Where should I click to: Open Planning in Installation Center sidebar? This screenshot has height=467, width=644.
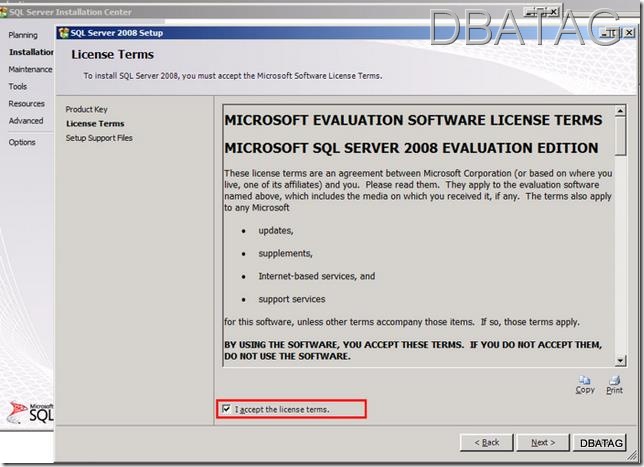pyautogui.click(x=23, y=35)
